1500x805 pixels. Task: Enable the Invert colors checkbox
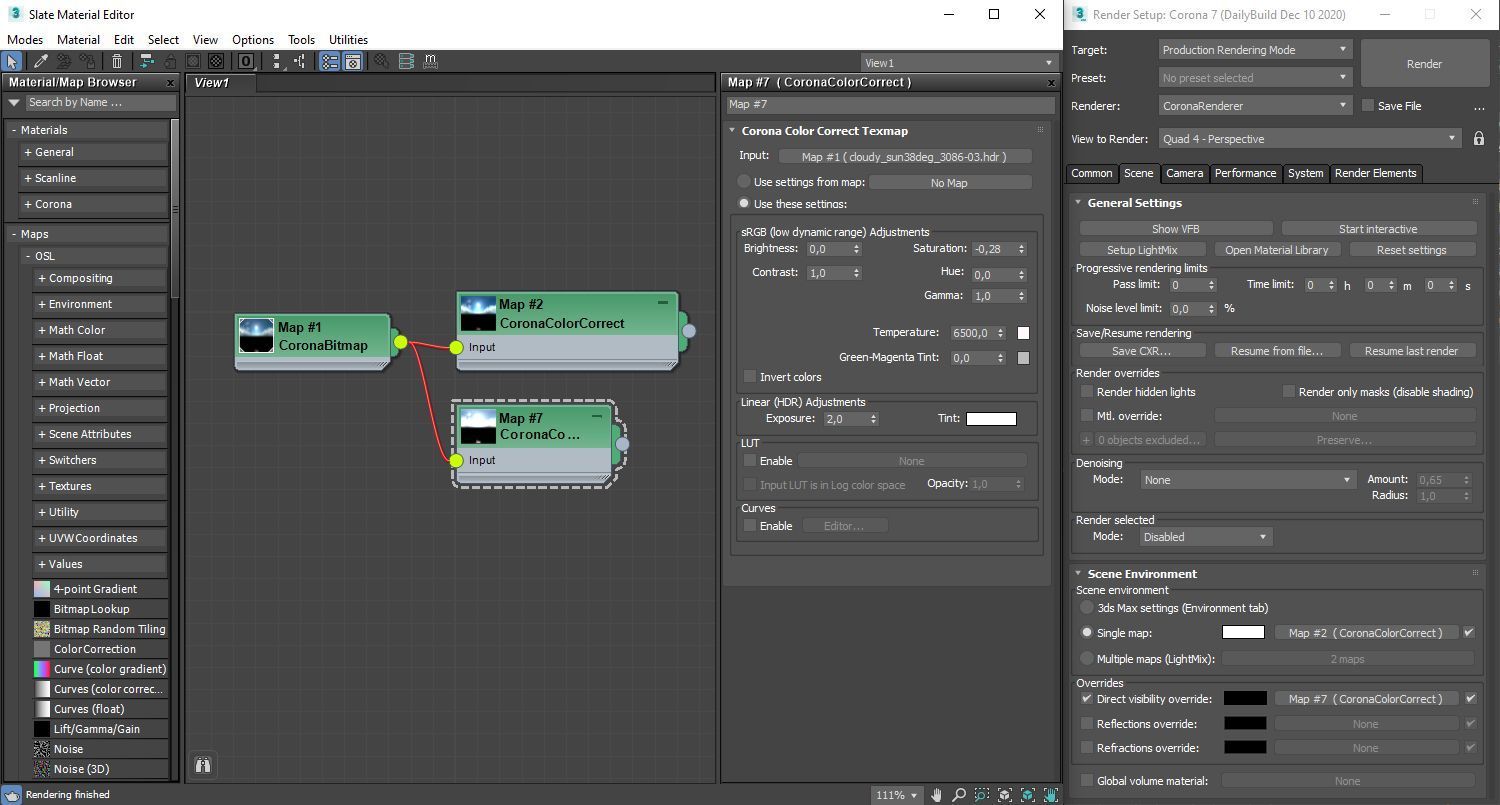coord(750,377)
